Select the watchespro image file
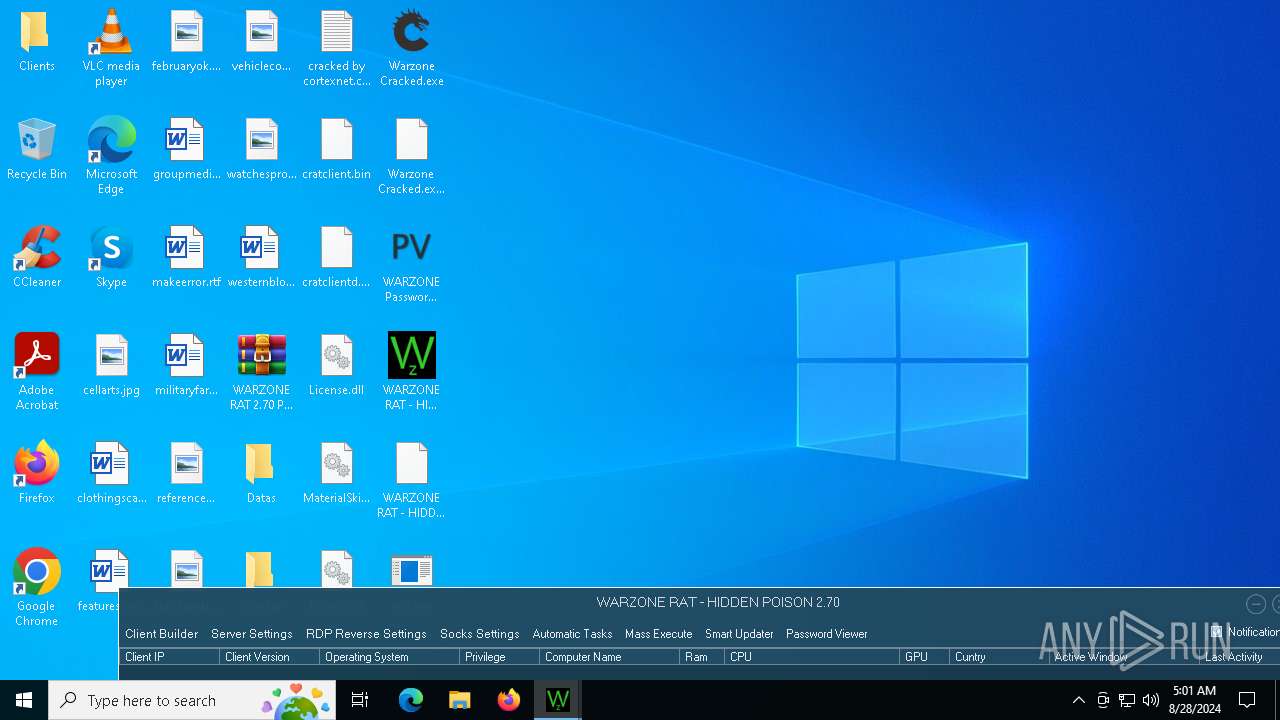 click(x=261, y=150)
